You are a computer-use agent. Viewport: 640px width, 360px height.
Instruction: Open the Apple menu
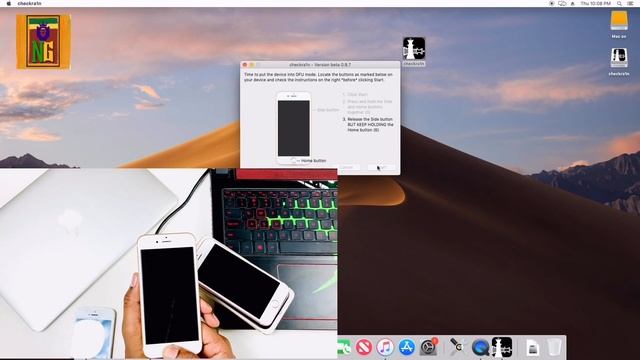click(x=9, y=3)
